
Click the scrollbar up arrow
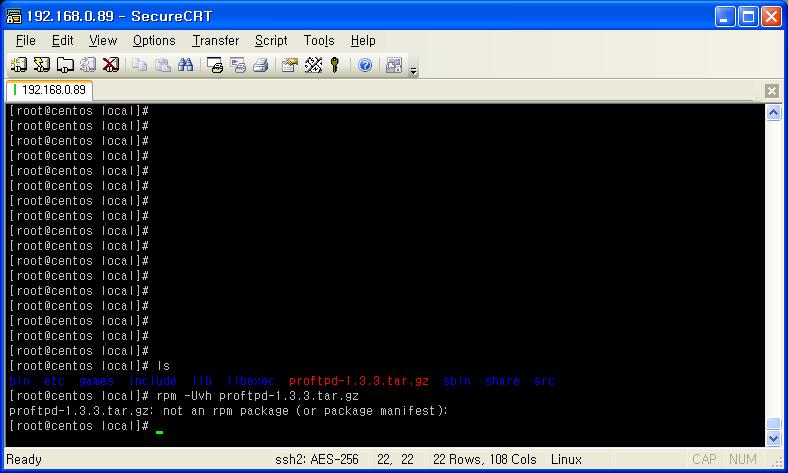tap(773, 113)
